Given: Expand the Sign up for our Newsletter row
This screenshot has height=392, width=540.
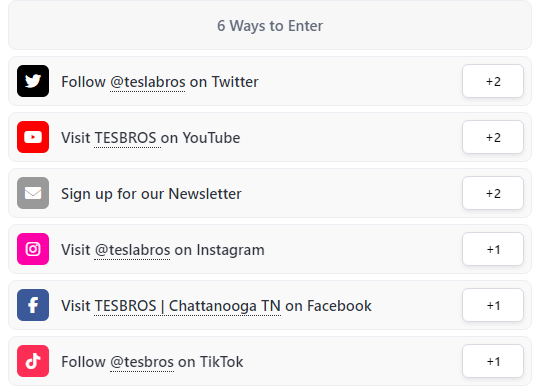Looking at the screenshot, I should click(270, 193).
